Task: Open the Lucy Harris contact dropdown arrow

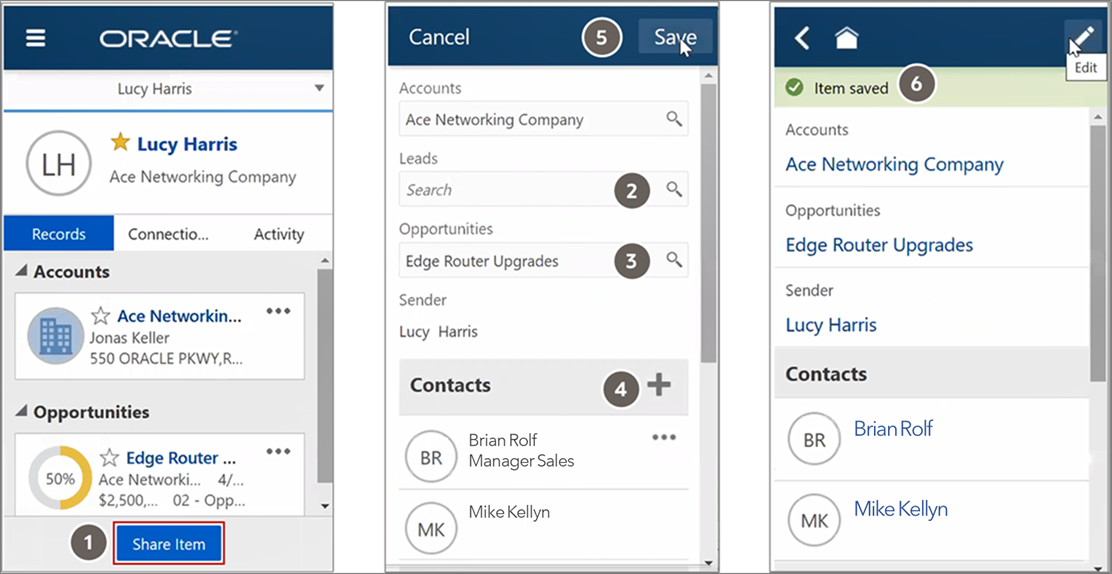Action: 319,89
